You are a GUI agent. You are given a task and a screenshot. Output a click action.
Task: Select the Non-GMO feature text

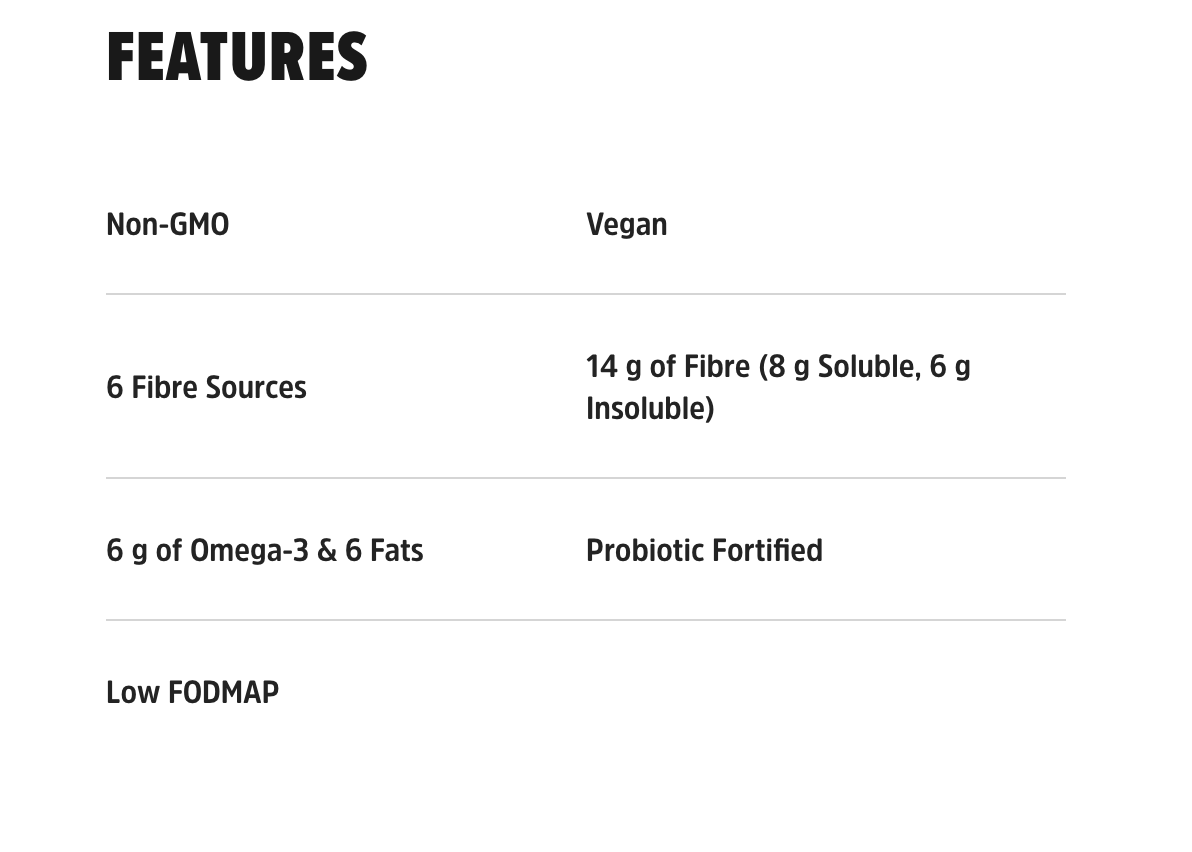167,224
